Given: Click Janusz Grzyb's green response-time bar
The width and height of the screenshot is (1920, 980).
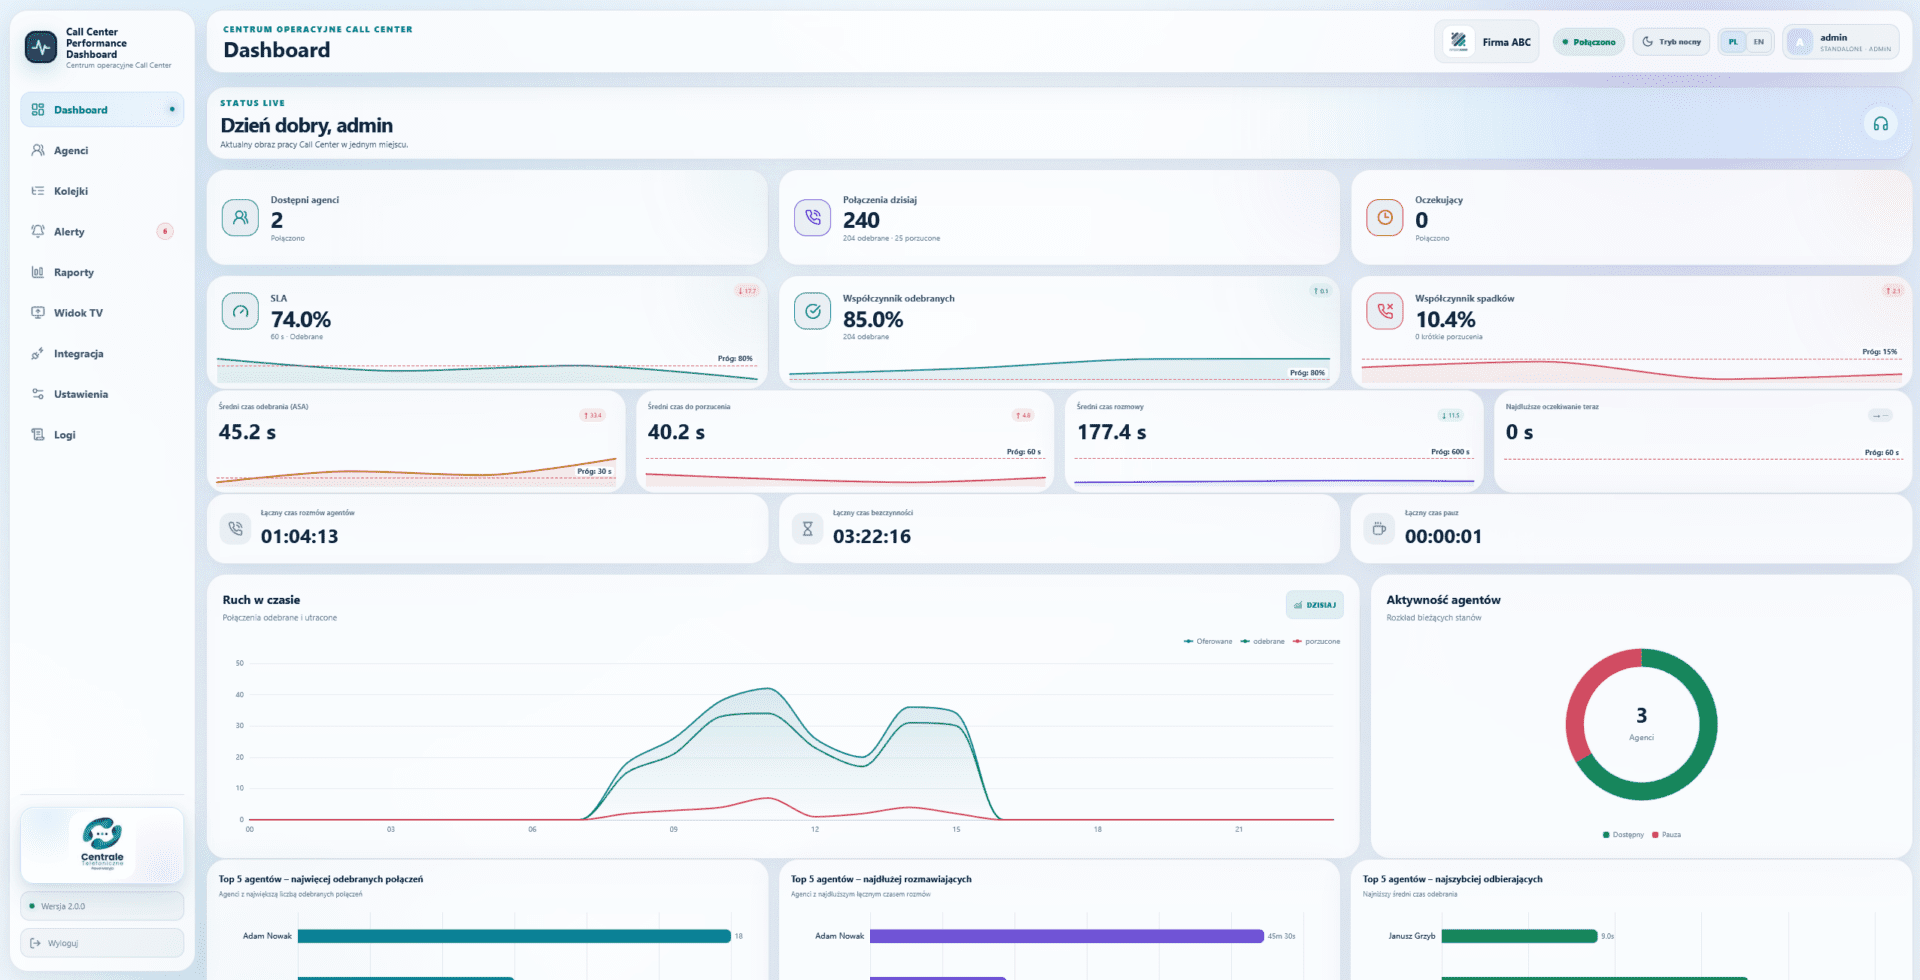Looking at the screenshot, I should tap(1519, 936).
